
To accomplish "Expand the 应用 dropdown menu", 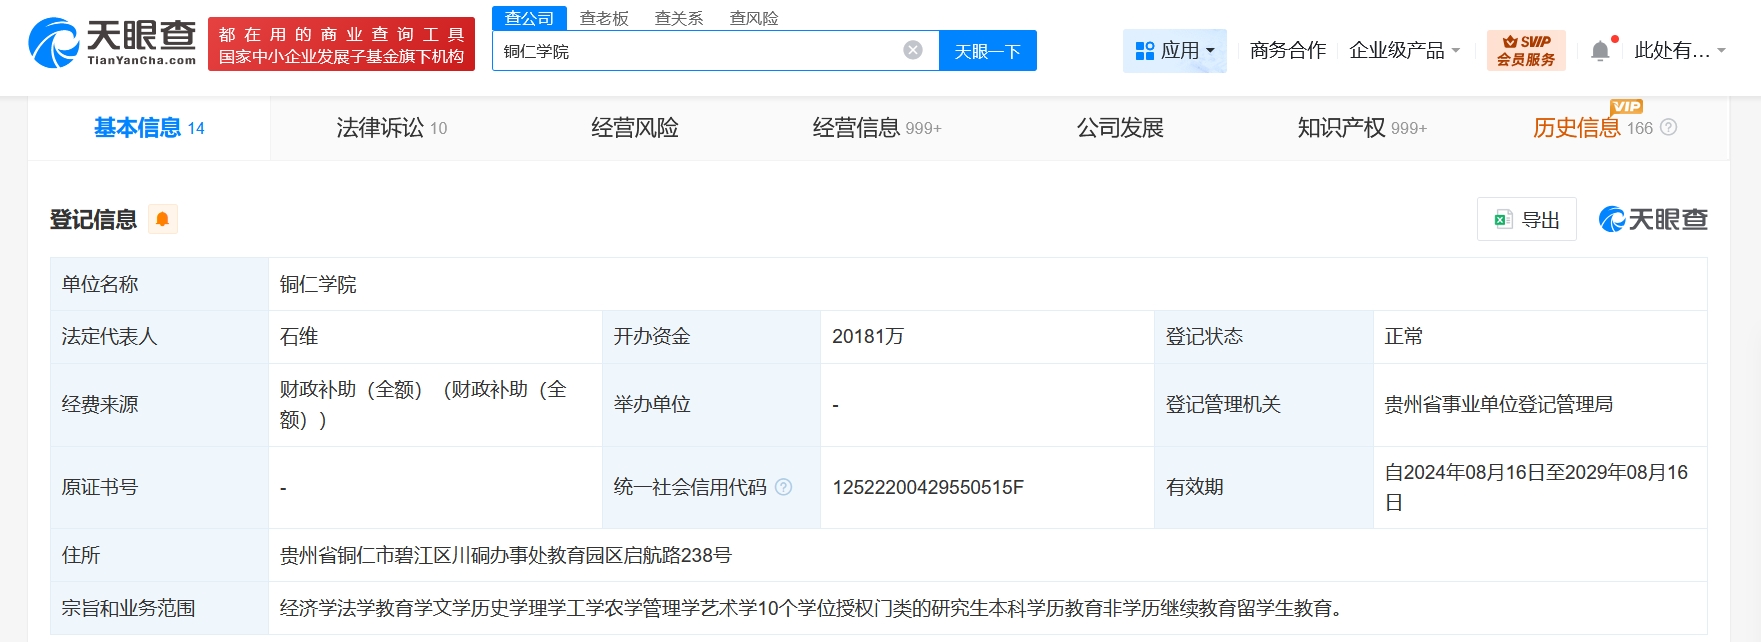I will tap(1175, 50).
